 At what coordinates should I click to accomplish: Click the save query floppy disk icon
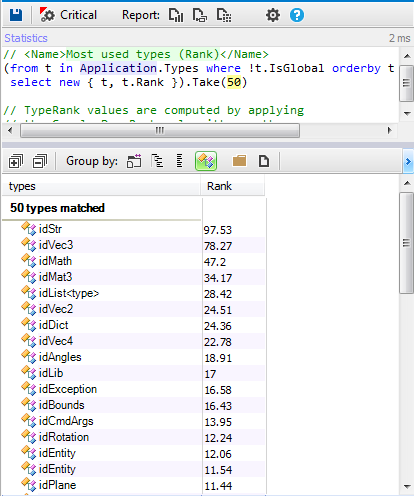(16, 15)
